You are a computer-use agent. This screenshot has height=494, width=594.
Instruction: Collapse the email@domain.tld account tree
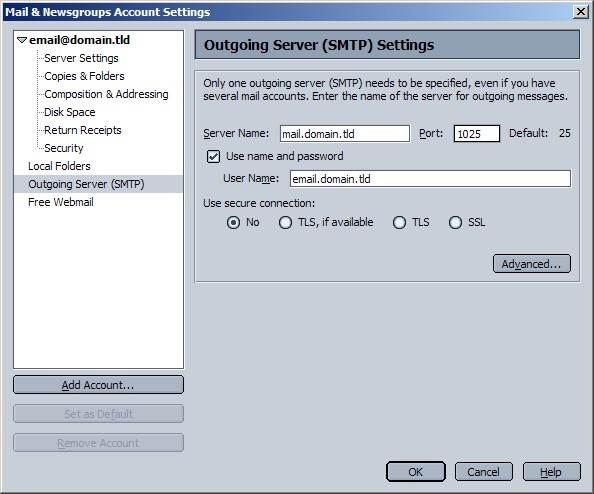22,40
